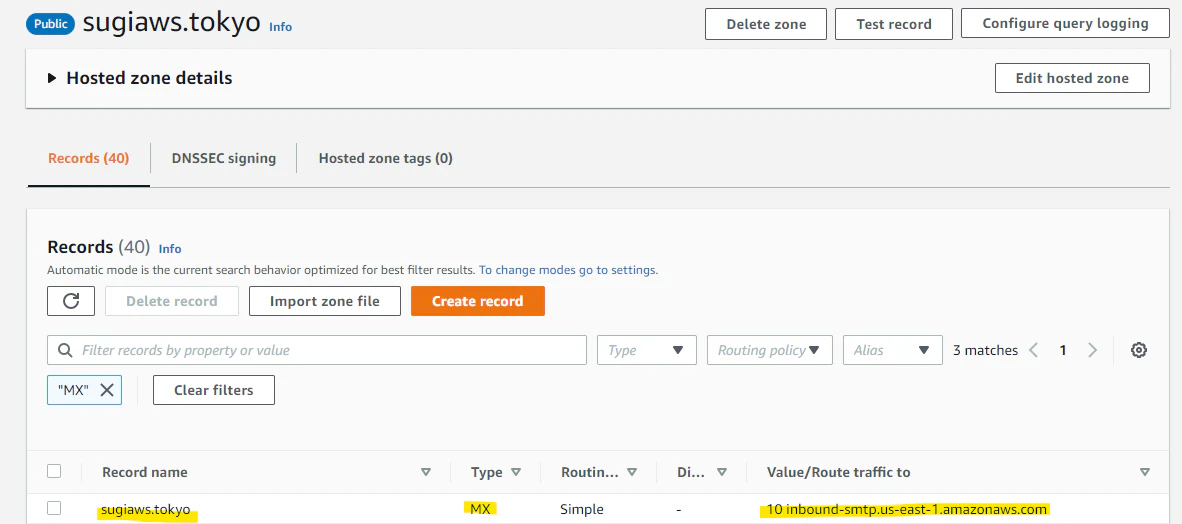The width and height of the screenshot is (1182, 524).
Task: Go to the next results page
Action: click(x=1092, y=350)
